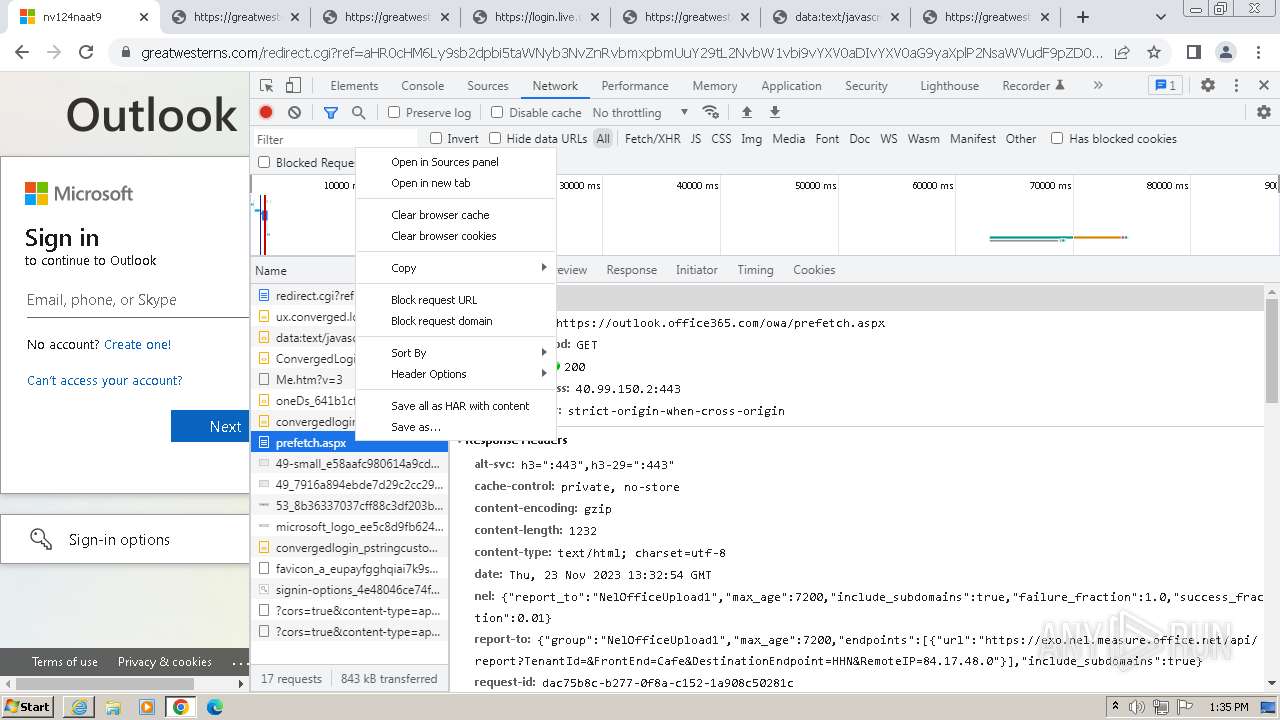Viewport: 1280px width, 720px height.
Task: Filter requests by Fetch/XHR
Action: pos(652,139)
